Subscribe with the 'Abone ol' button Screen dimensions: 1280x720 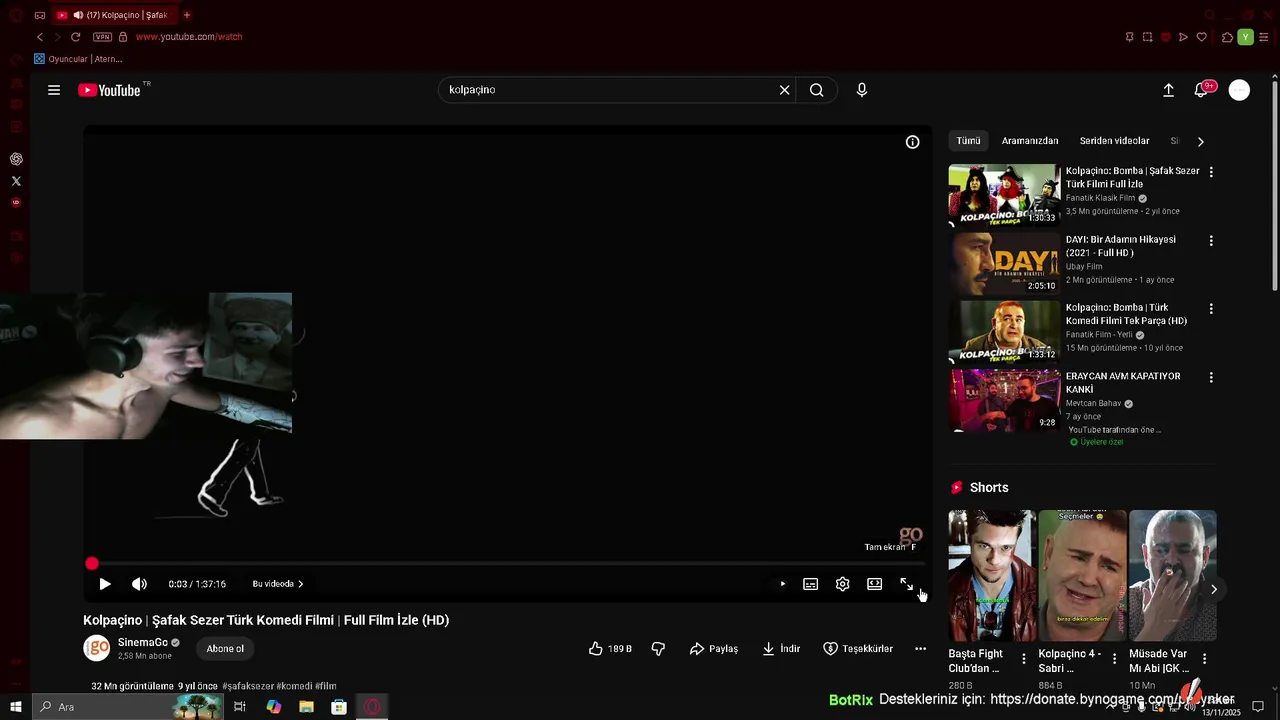225,649
